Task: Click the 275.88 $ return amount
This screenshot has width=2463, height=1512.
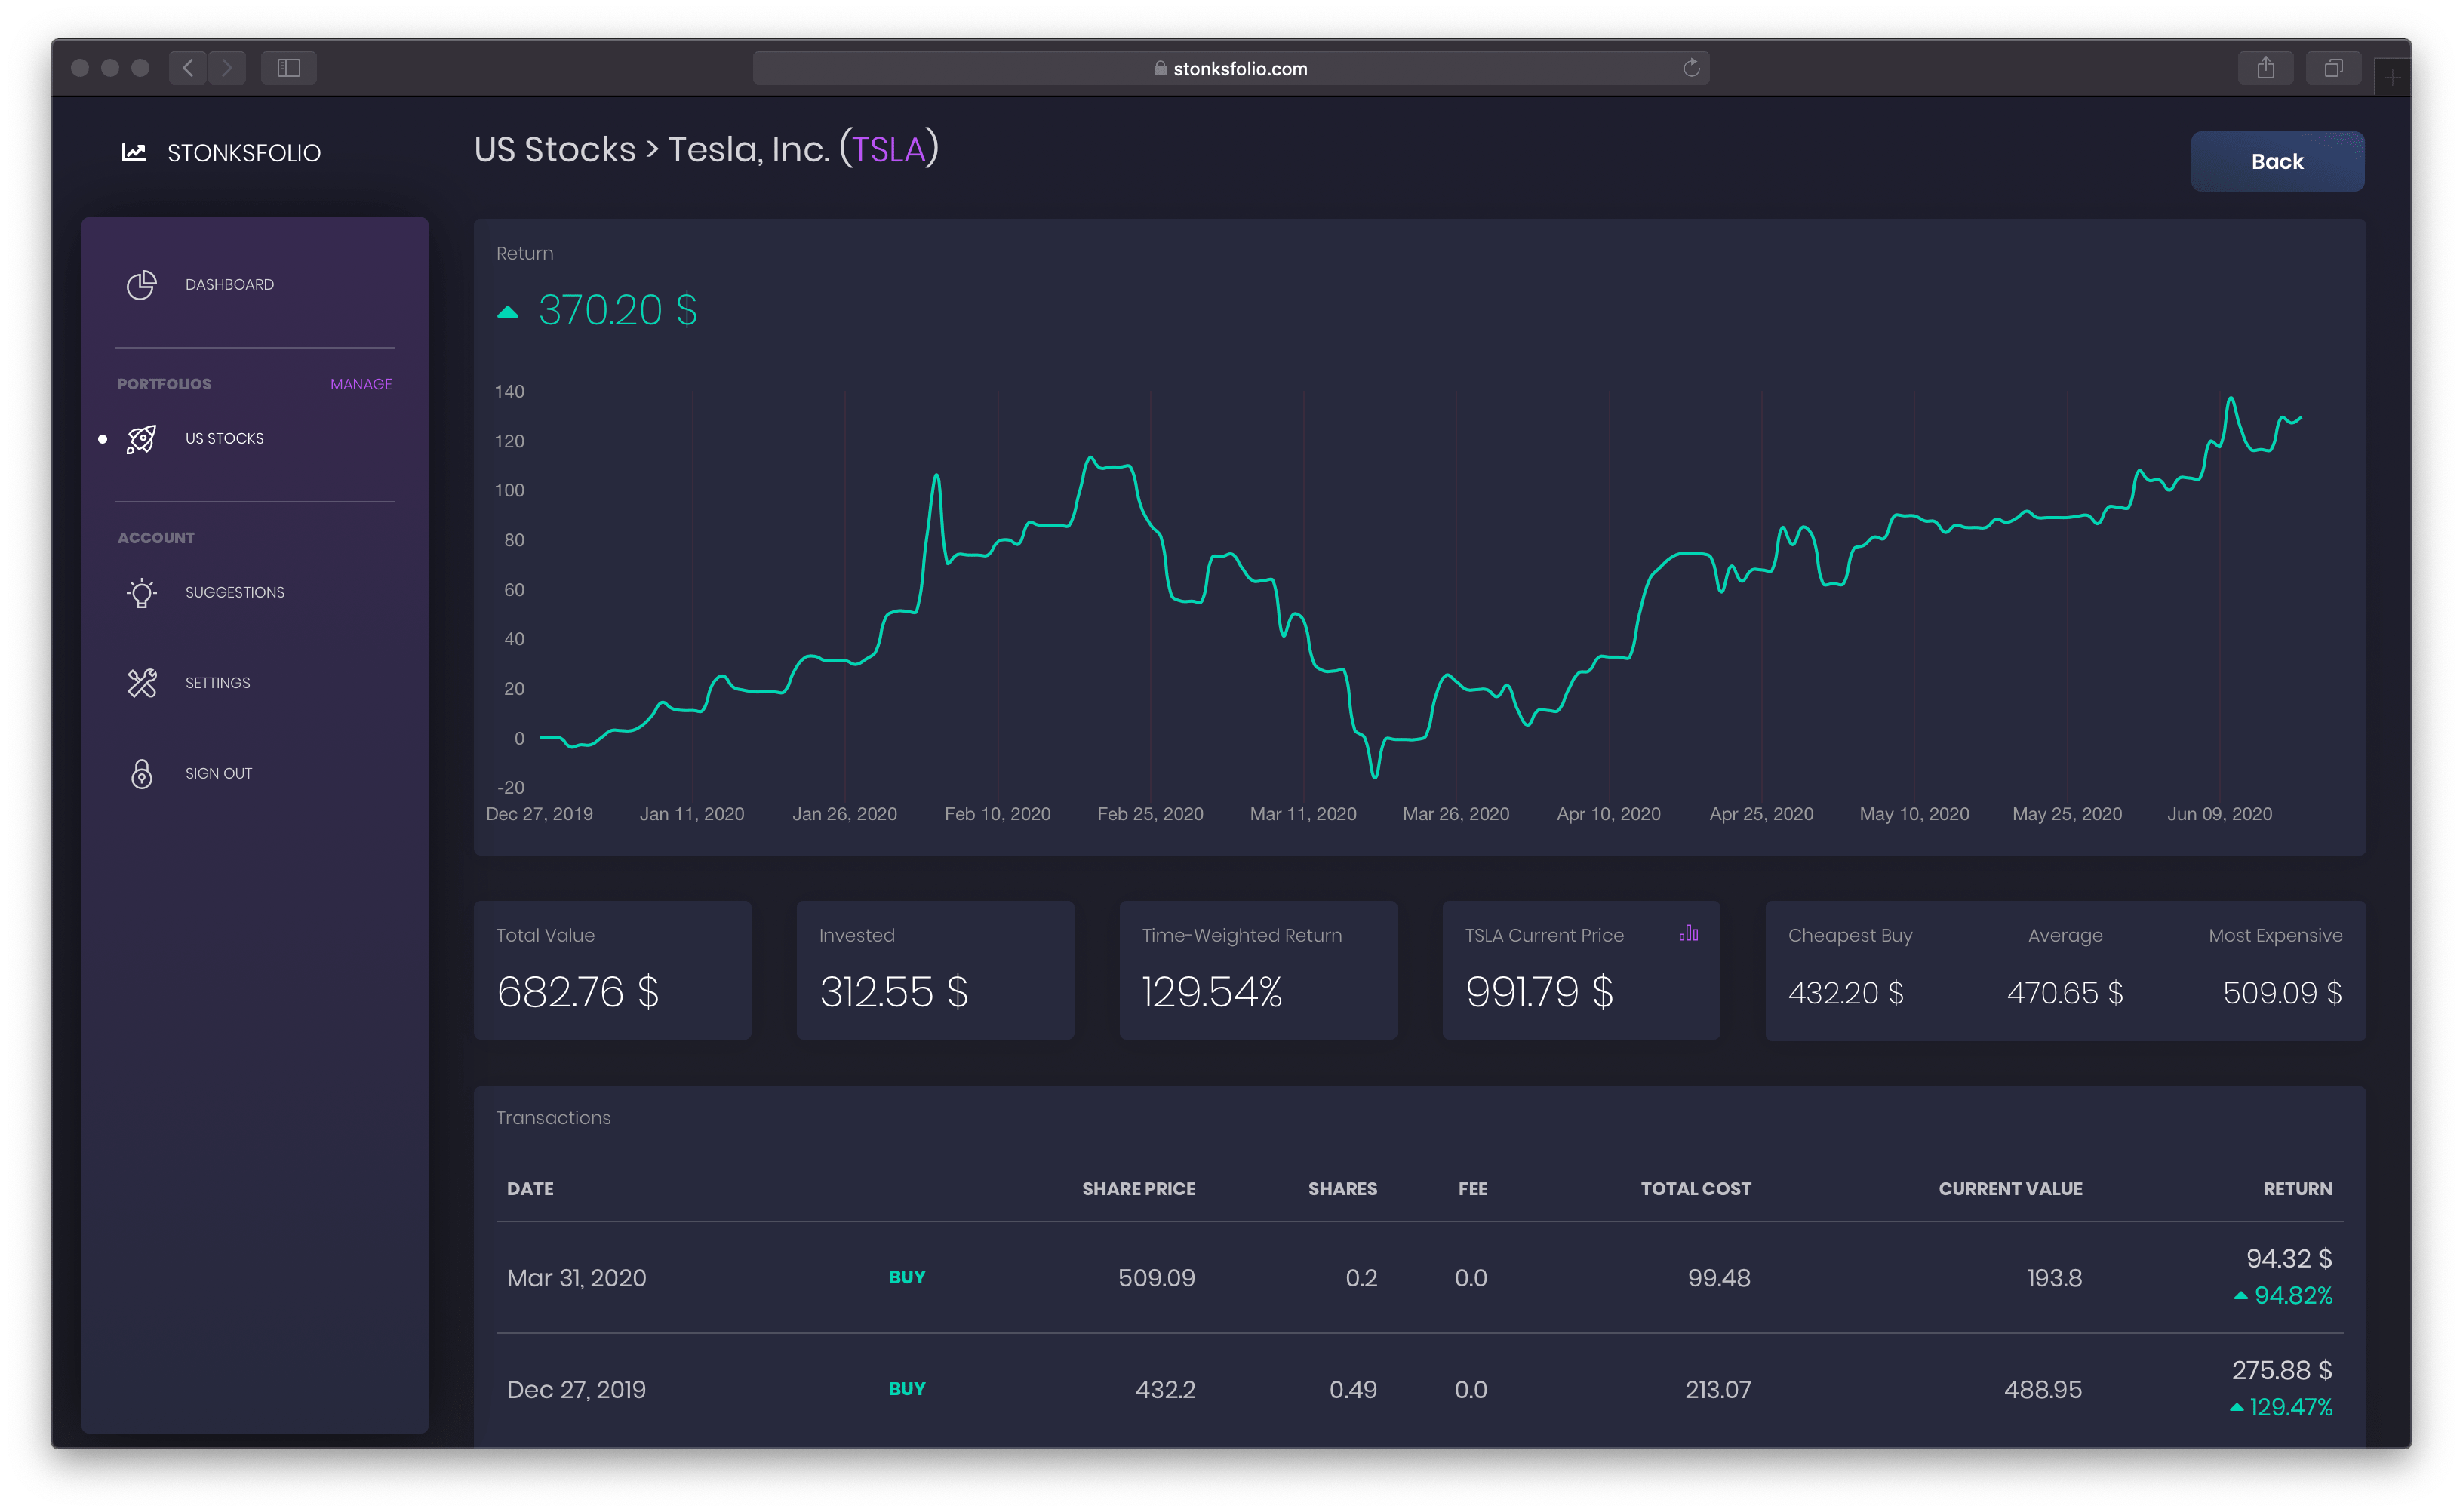Action: click(2282, 1370)
